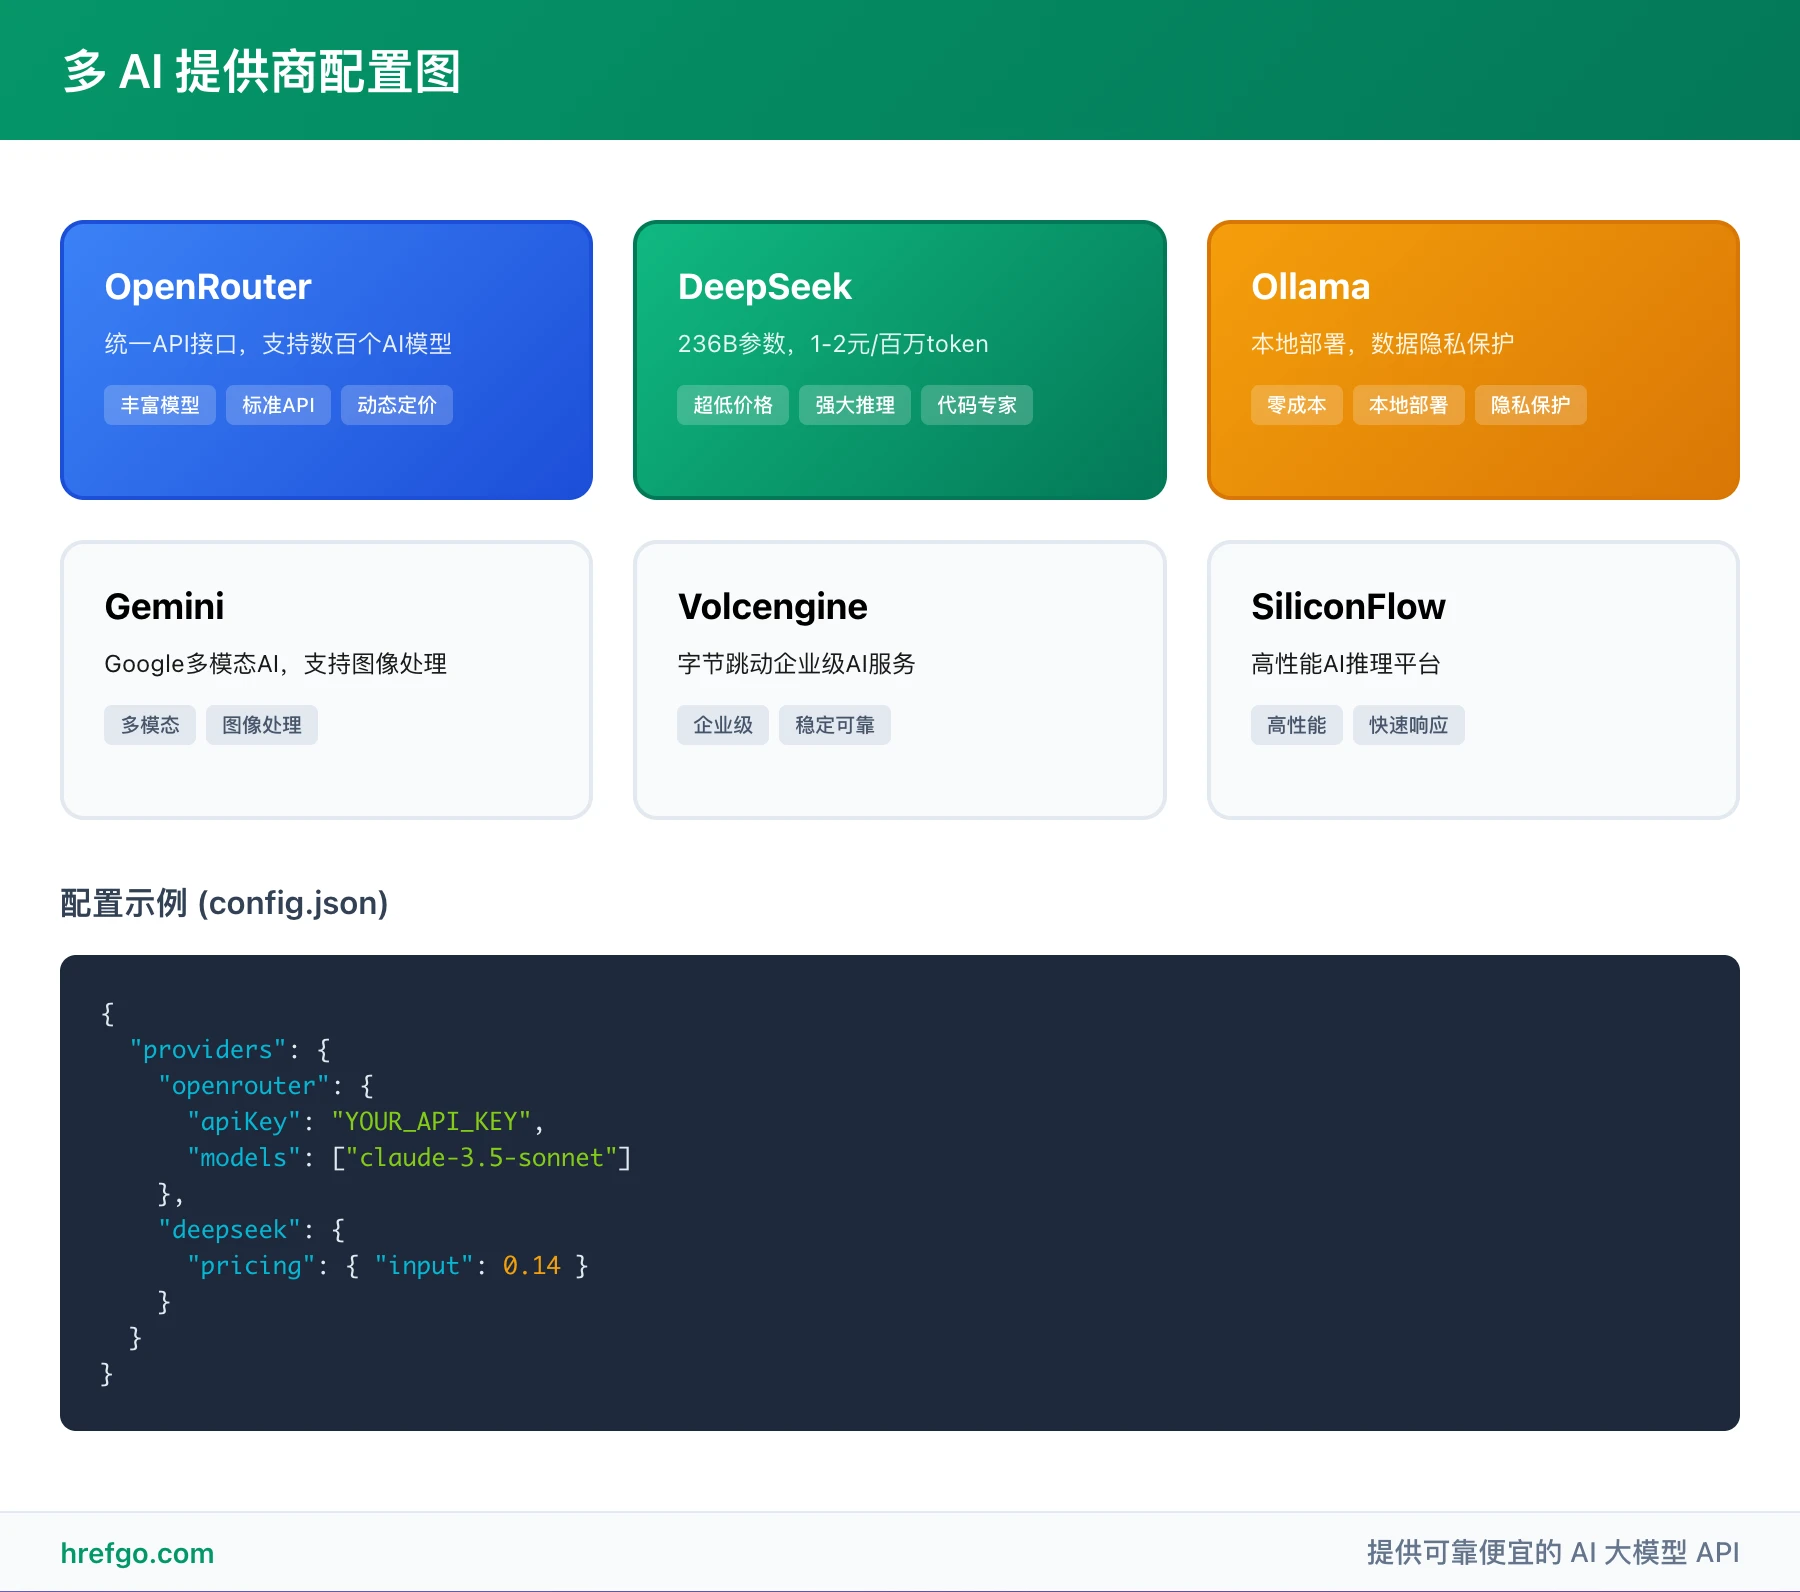Click the 代码专家 tag
The width and height of the screenshot is (1800, 1592).
[977, 405]
